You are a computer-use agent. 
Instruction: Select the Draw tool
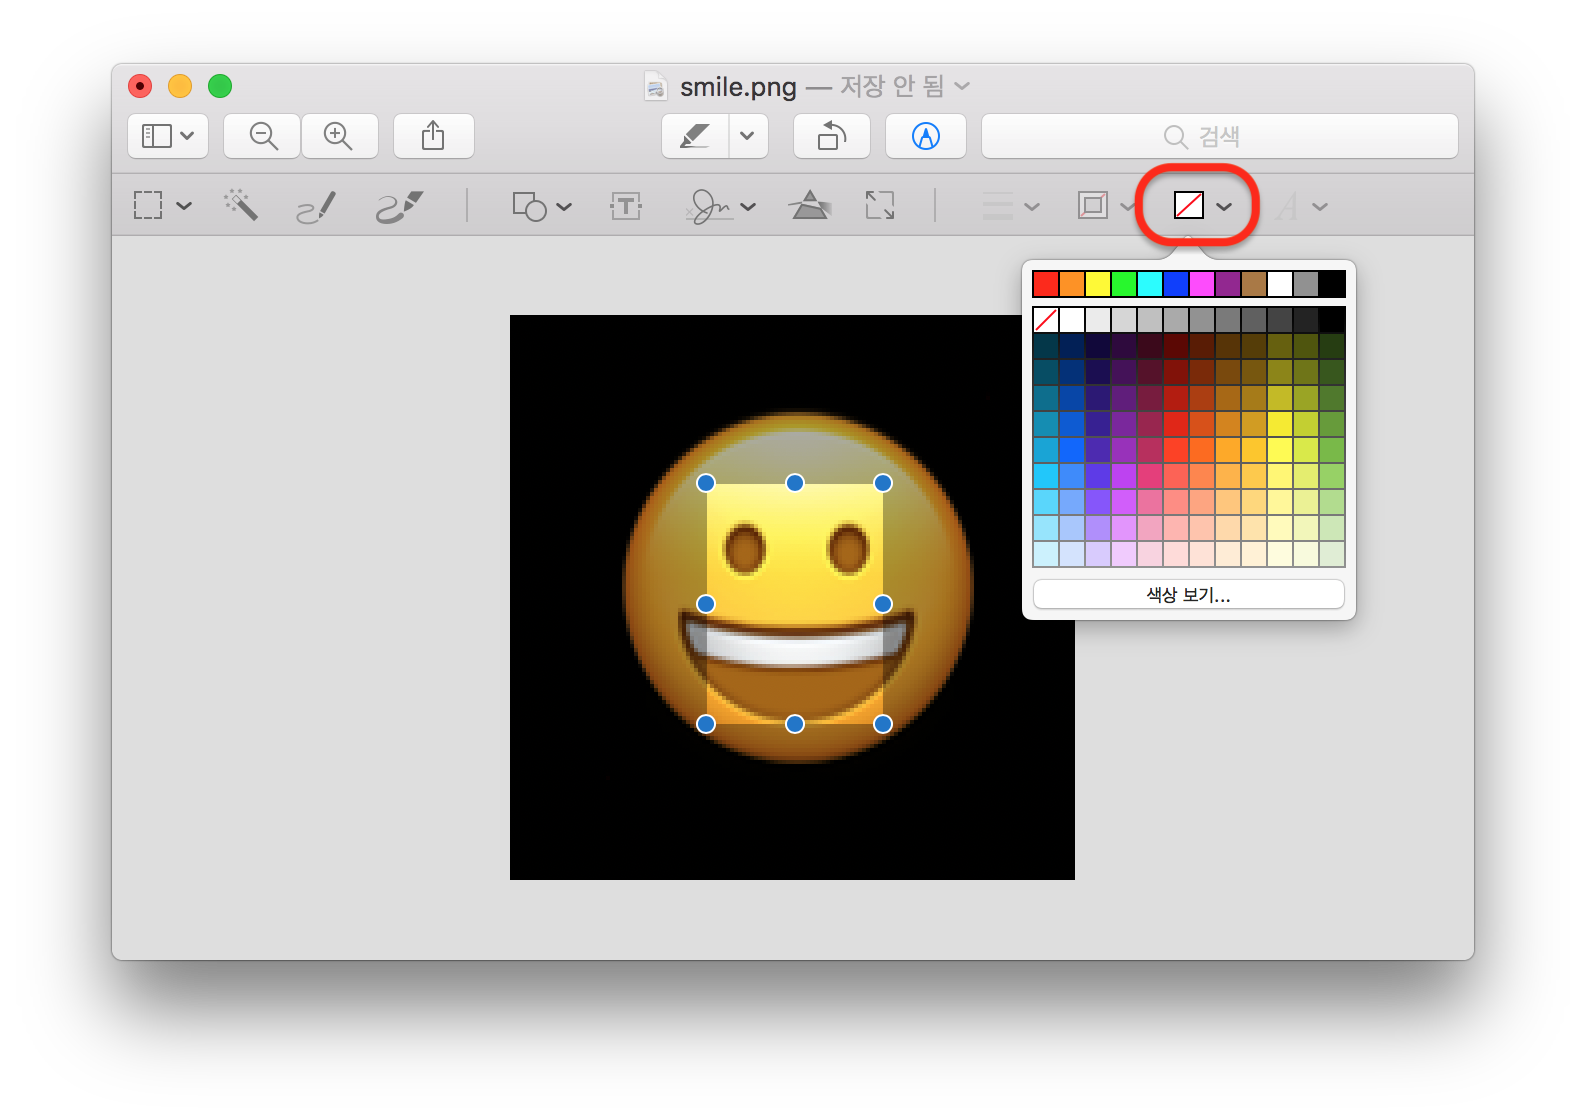click(x=399, y=207)
